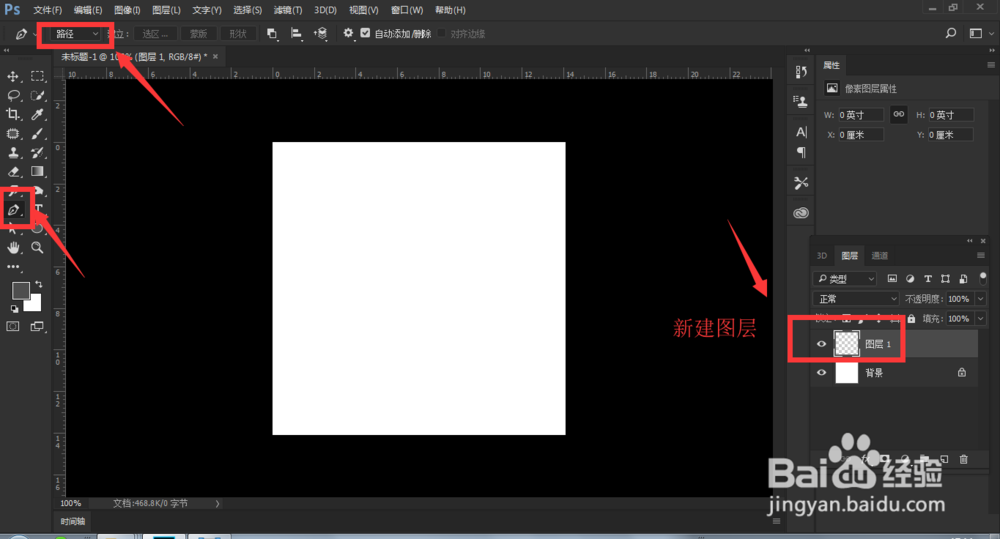Open the 文件(F) menu
Viewport: 1000px width, 539px height.
[47, 10]
